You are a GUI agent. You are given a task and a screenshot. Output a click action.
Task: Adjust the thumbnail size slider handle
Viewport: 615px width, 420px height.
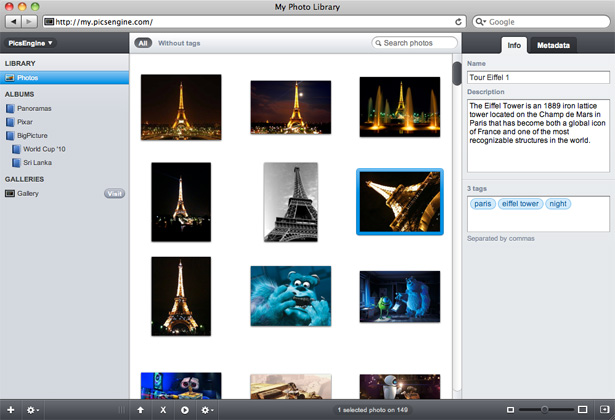point(544,409)
